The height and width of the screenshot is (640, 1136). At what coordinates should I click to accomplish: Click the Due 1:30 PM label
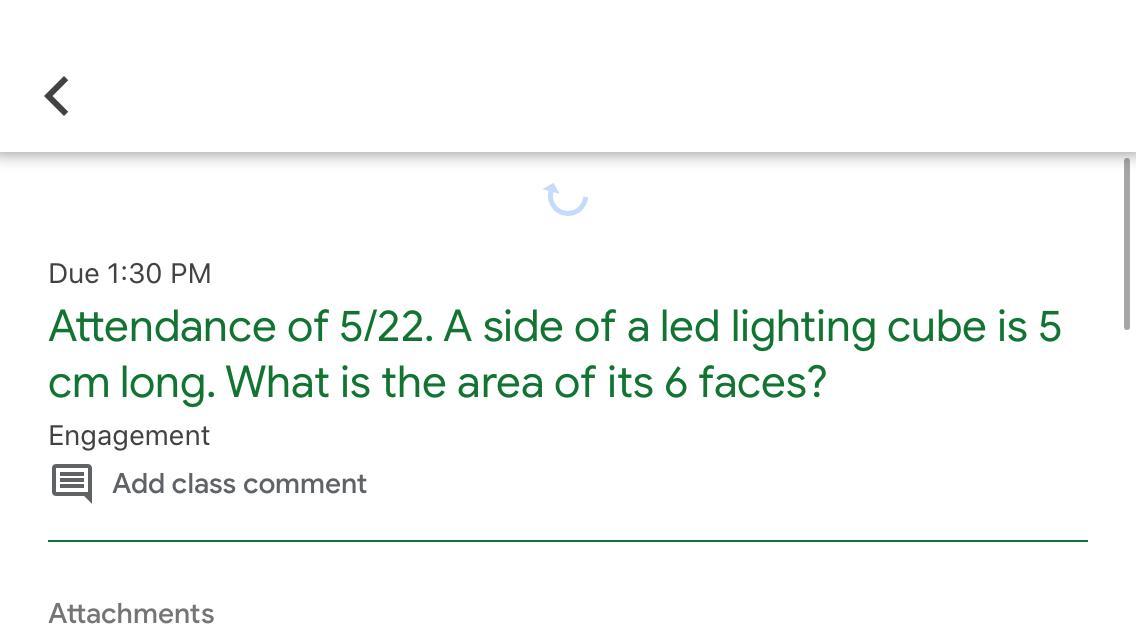point(130,274)
